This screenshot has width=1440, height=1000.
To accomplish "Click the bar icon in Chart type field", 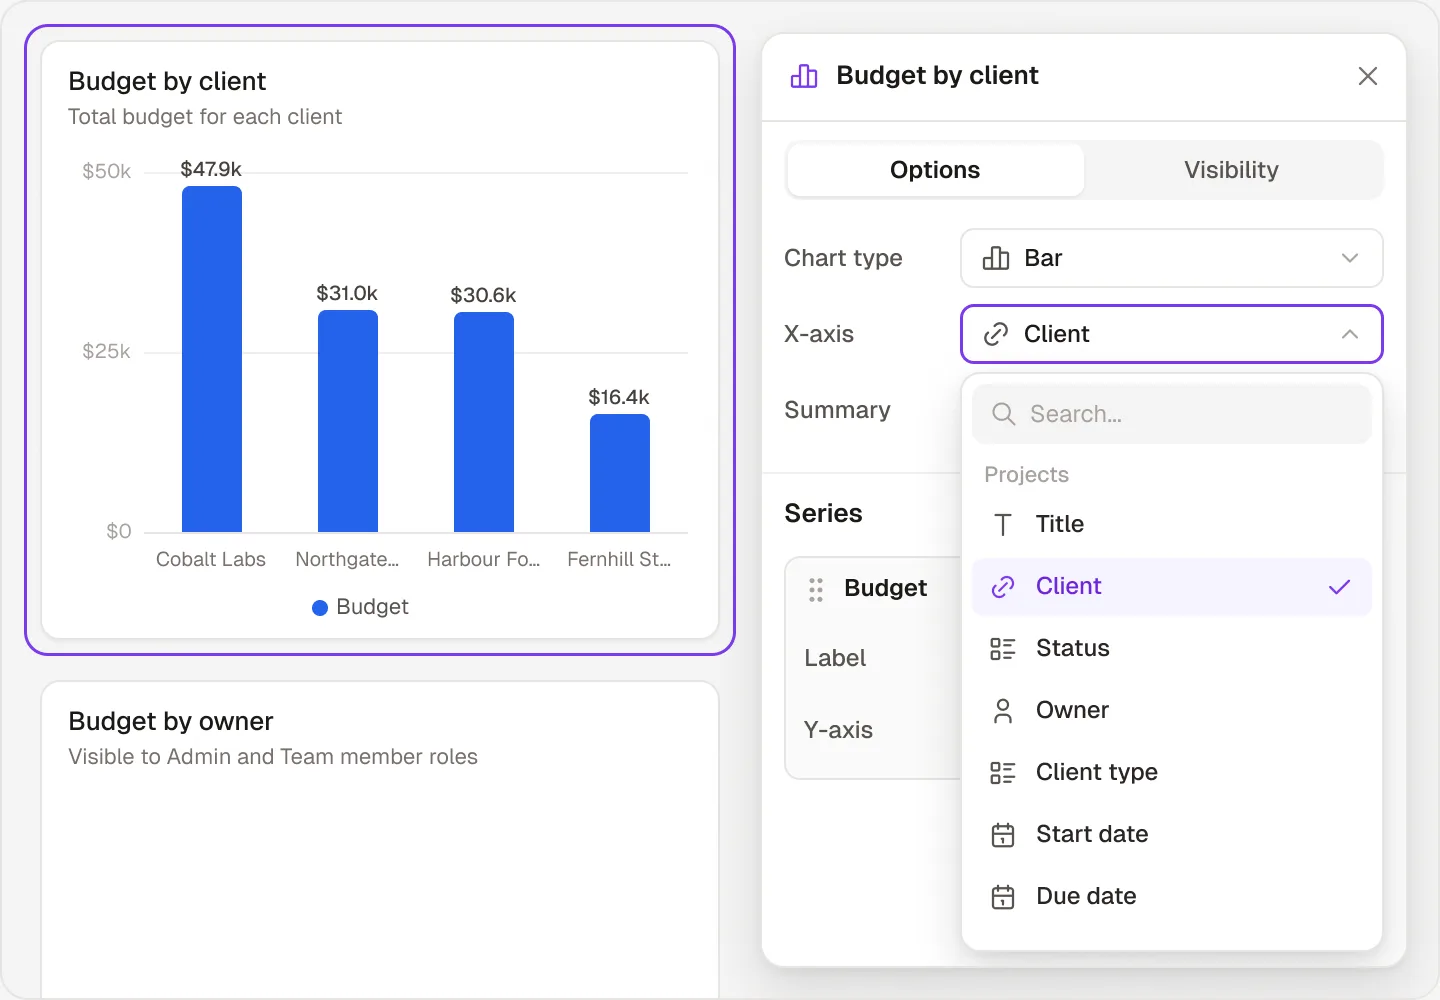I will (x=996, y=258).
